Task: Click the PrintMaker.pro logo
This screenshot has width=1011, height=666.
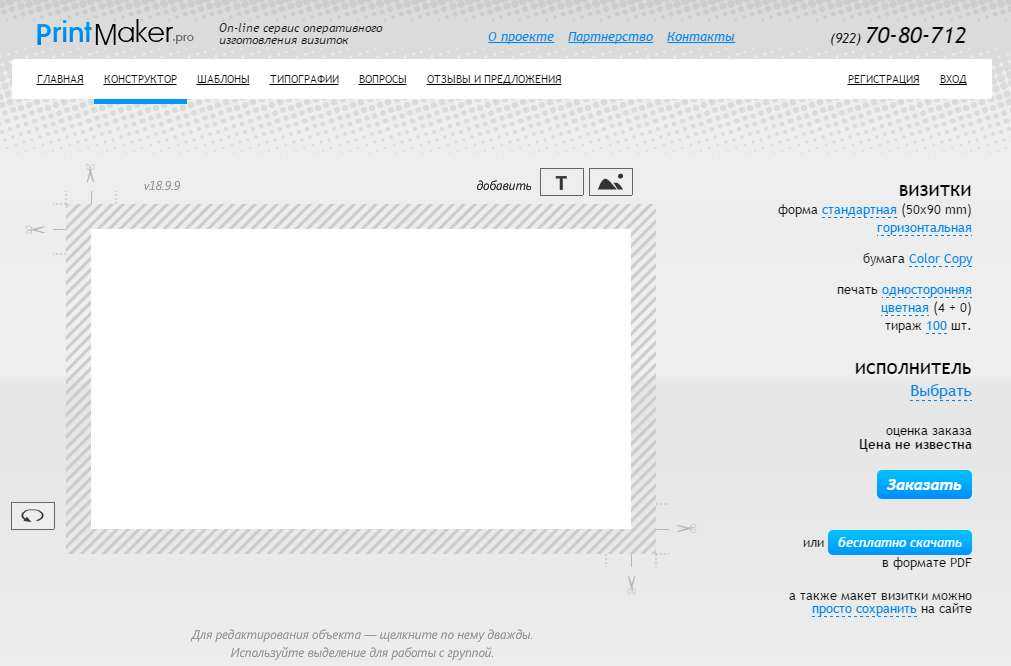Action: coord(115,35)
